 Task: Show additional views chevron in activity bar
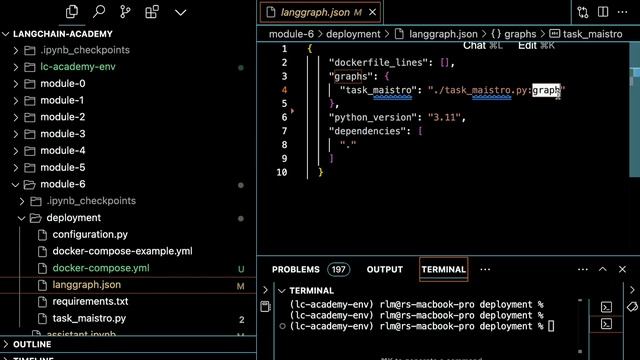[180, 12]
